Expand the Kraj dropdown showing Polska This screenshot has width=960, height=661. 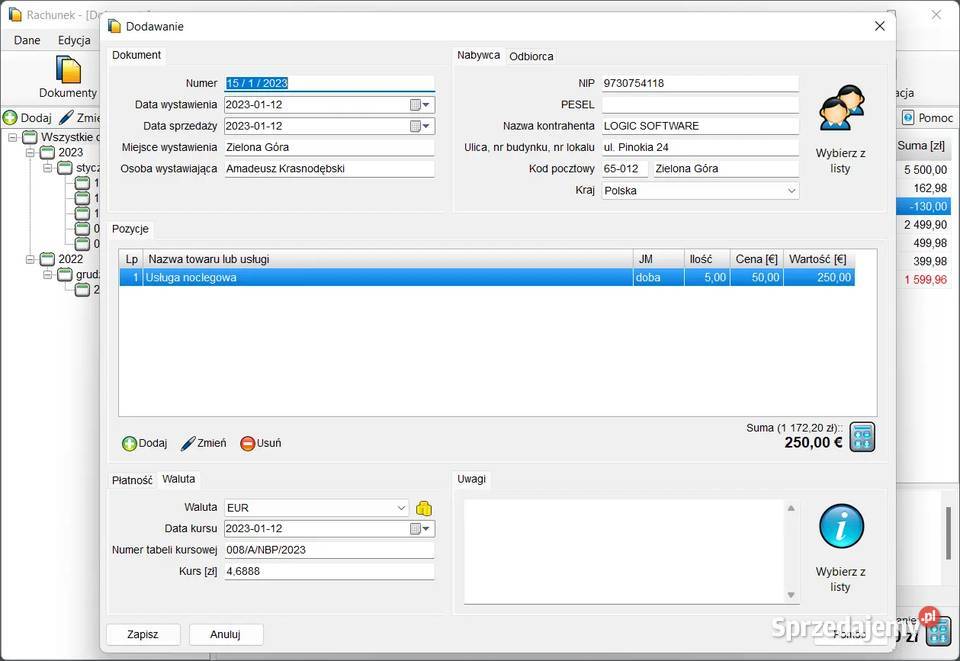click(791, 190)
